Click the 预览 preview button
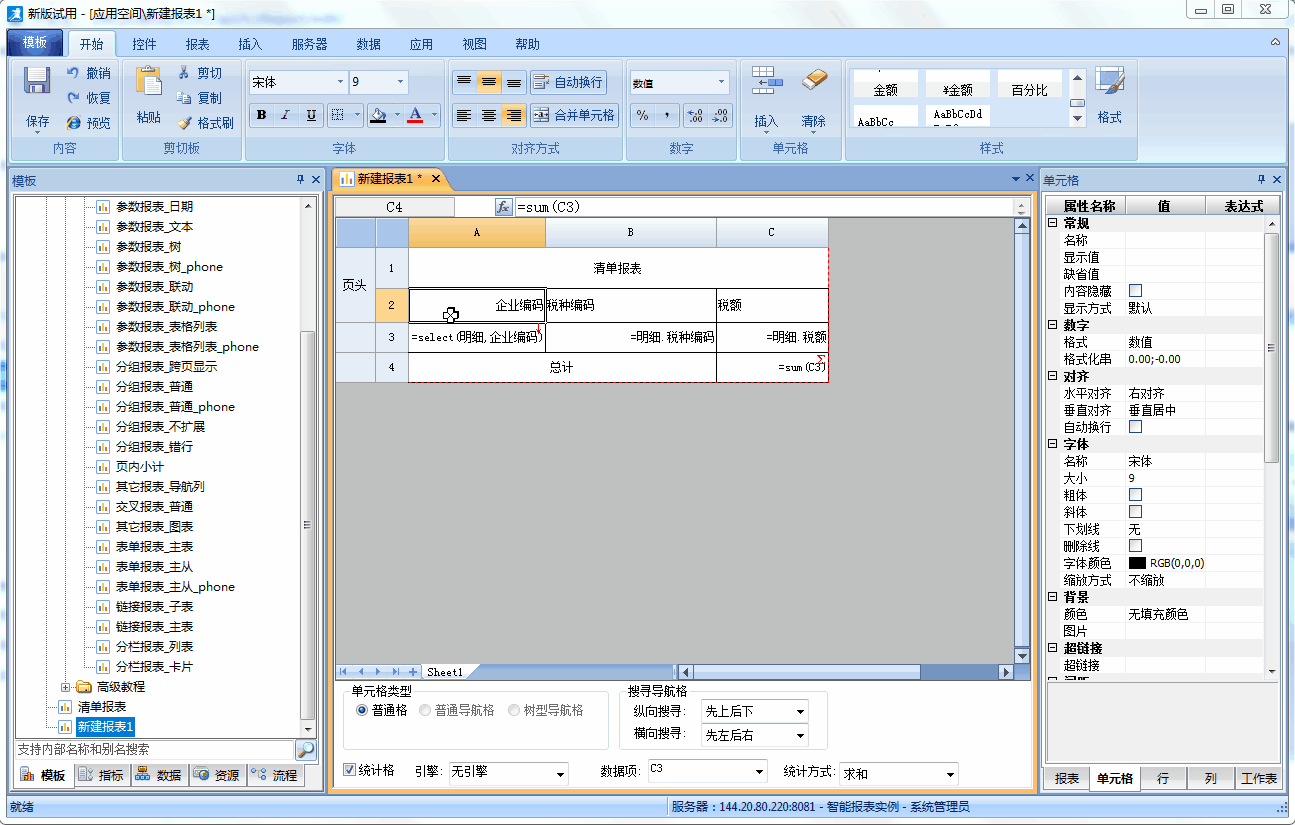The height and width of the screenshot is (825, 1295). pos(88,123)
